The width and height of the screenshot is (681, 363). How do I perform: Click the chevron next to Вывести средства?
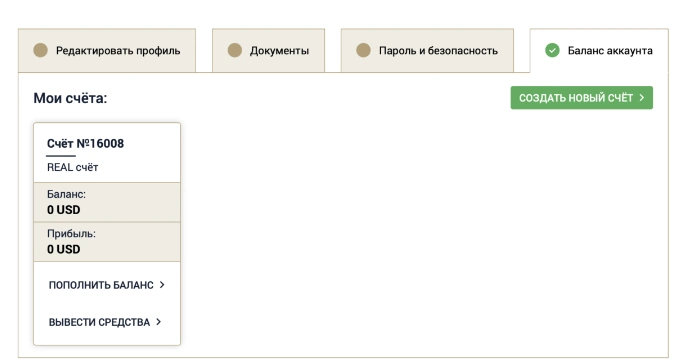[x=159, y=322]
